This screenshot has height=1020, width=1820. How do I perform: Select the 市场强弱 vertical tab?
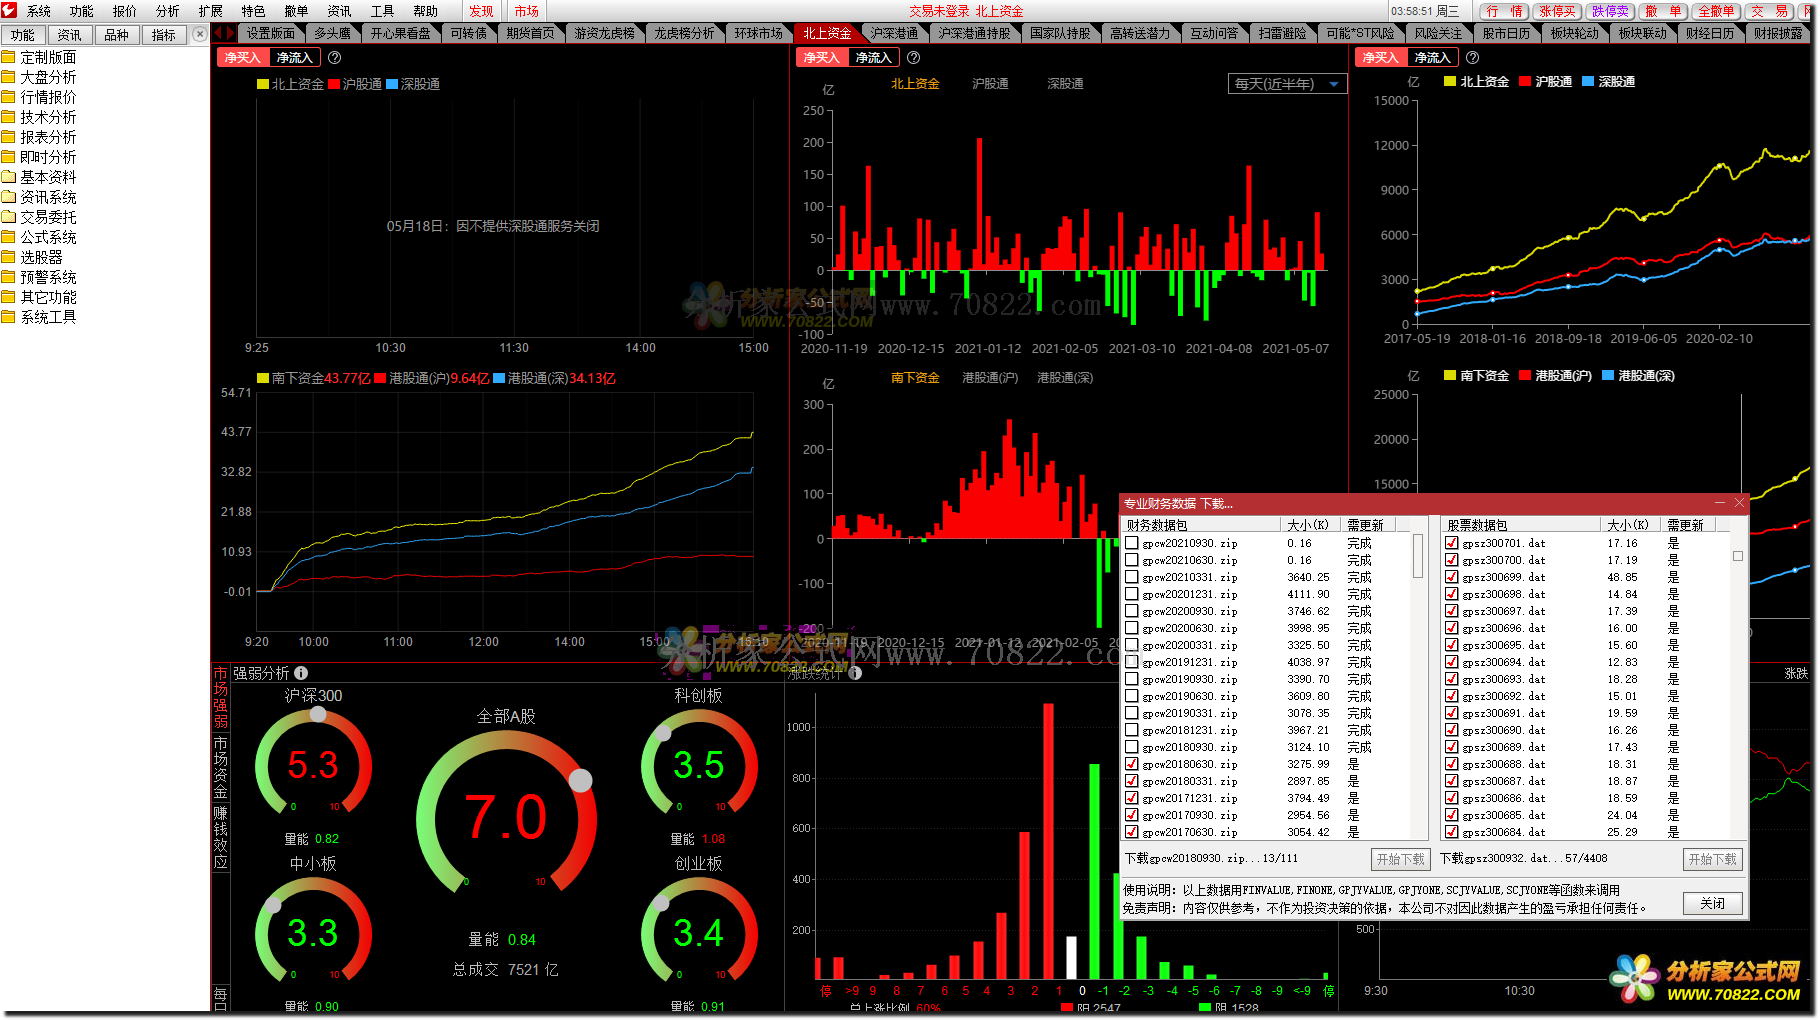220,697
